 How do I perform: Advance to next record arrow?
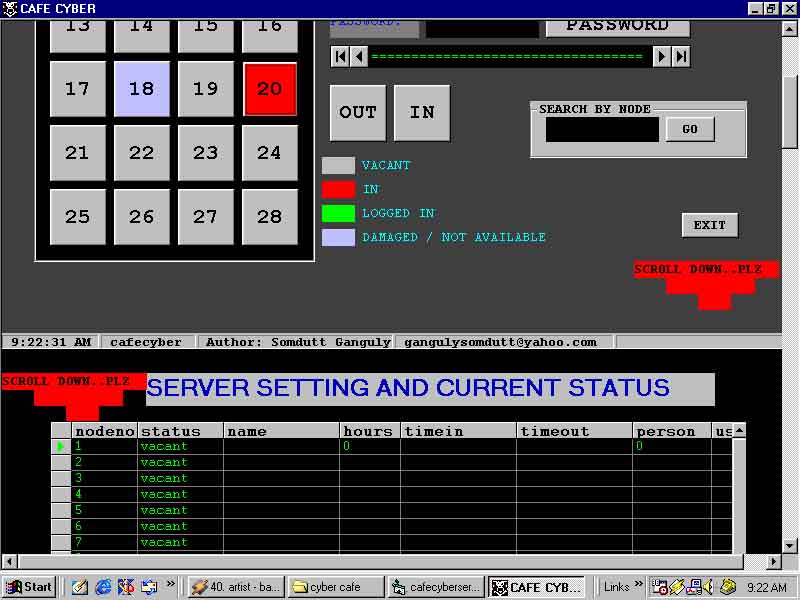click(661, 57)
